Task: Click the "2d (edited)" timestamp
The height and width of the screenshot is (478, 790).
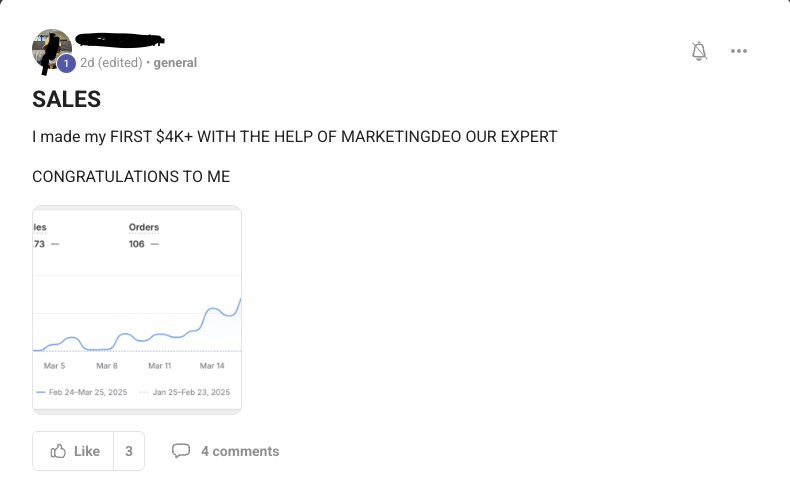Action: tap(111, 63)
